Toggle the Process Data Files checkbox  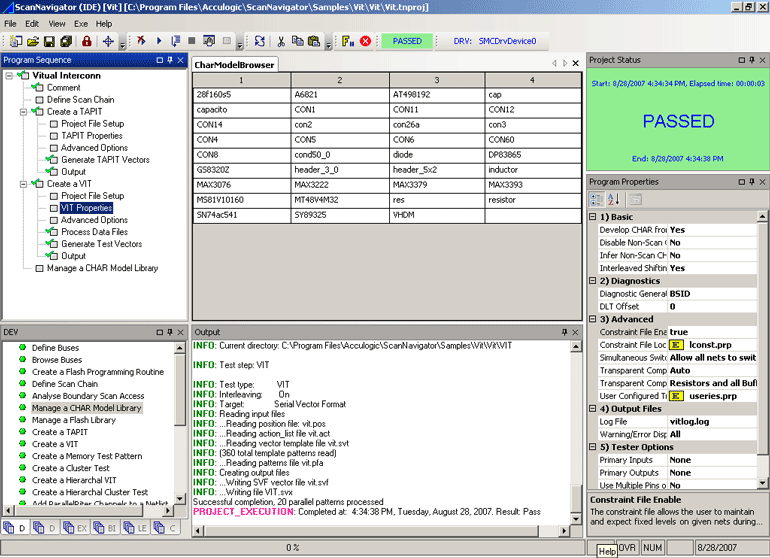tap(54, 232)
